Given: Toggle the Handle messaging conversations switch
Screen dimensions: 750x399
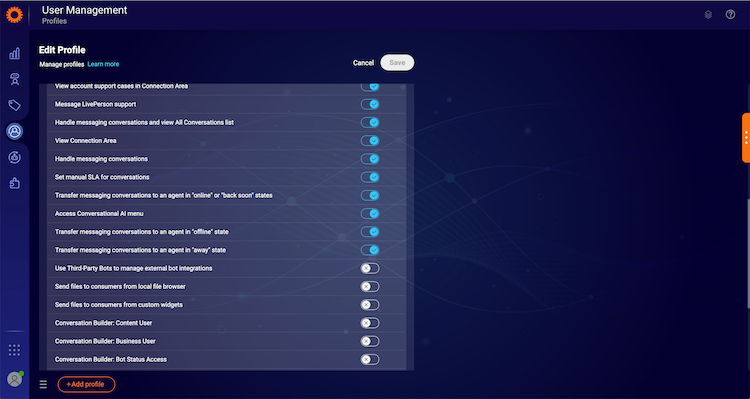Looking at the screenshot, I should [x=370, y=159].
